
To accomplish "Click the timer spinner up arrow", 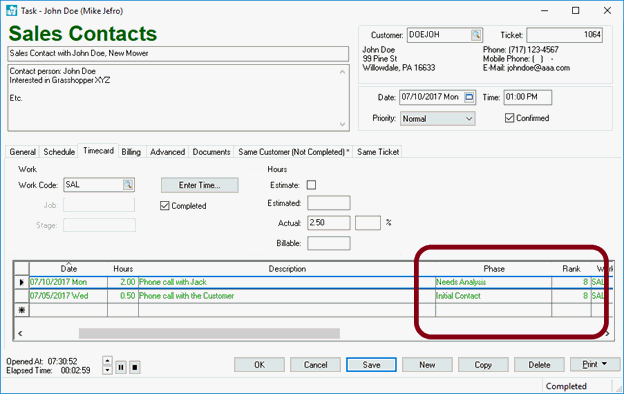I will (x=107, y=361).
